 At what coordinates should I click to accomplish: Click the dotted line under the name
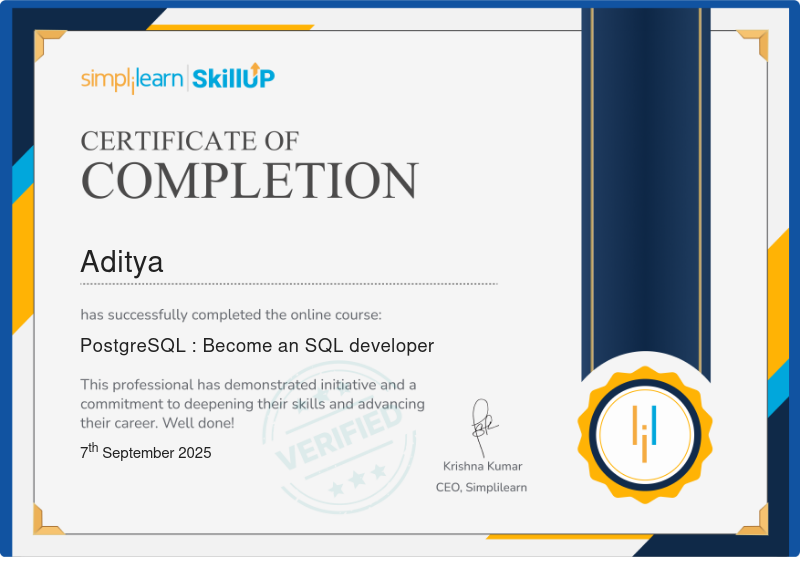coord(289,284)
